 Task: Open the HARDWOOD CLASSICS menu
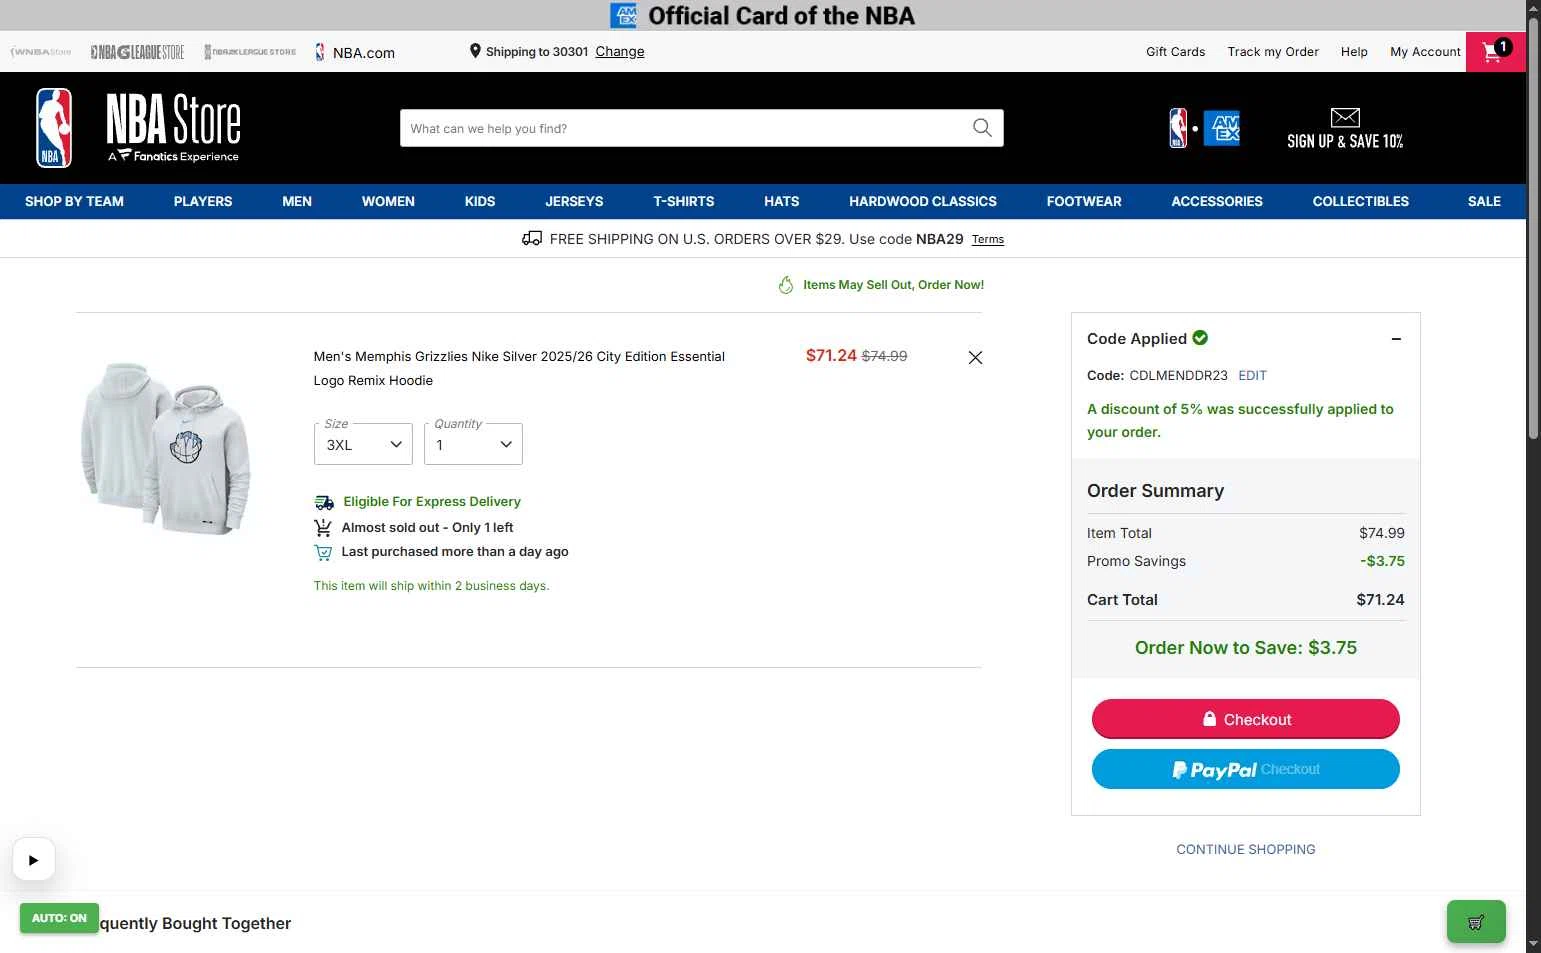click(923, 201)
